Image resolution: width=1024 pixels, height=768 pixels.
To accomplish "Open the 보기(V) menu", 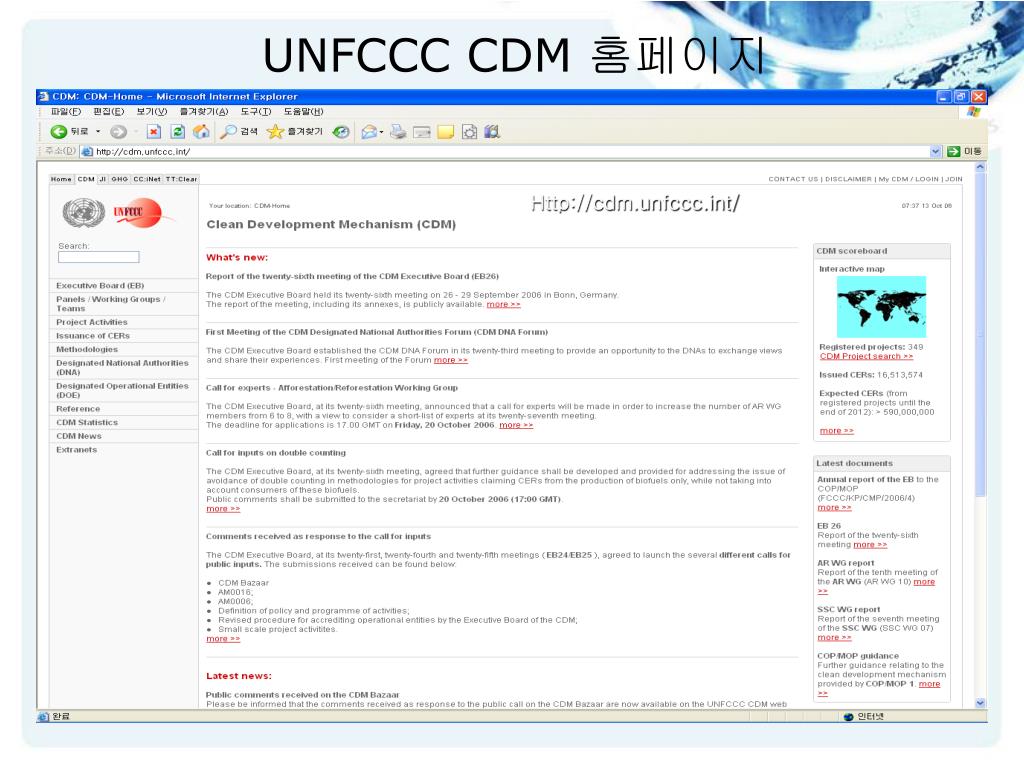I will (152, 112).
